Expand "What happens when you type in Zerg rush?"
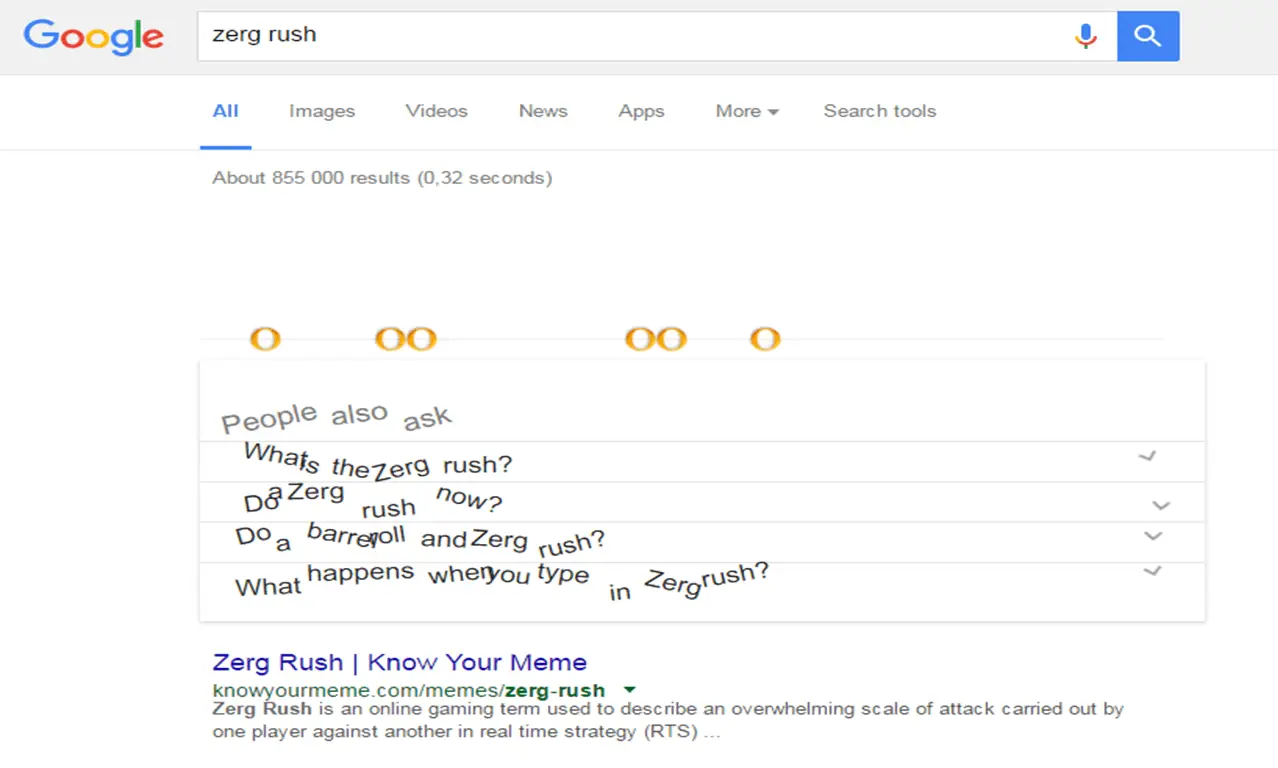The width and height of the screenshot is (1278, 768). pos(1152,571)
